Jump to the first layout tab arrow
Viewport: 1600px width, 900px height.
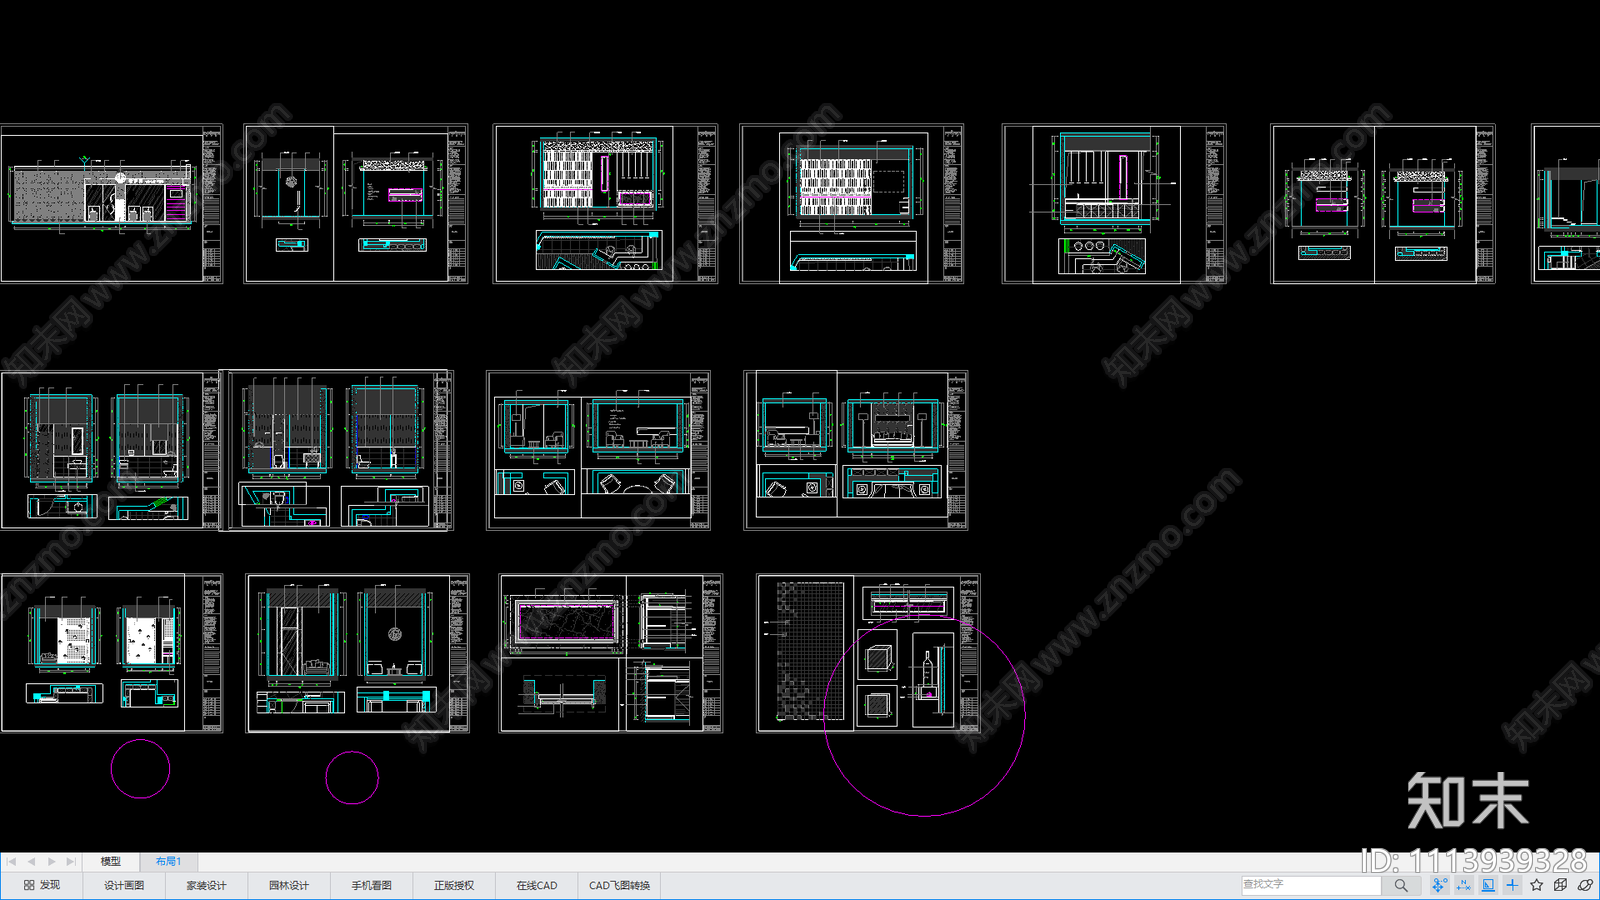click(11, 861)
